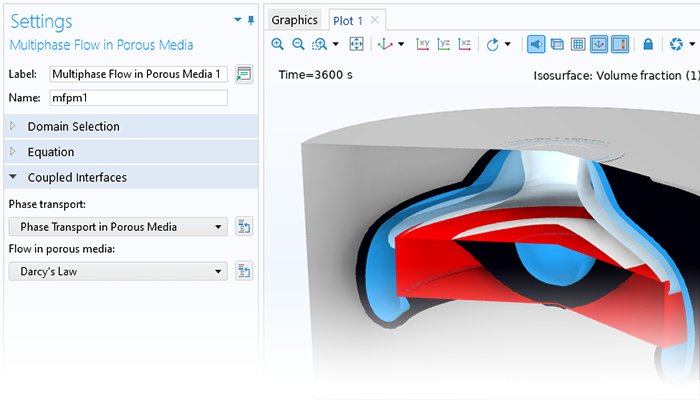Screen dimensions: 700x400
Task: Click the image snapshot icon
Action: click(x=676, y=44)
